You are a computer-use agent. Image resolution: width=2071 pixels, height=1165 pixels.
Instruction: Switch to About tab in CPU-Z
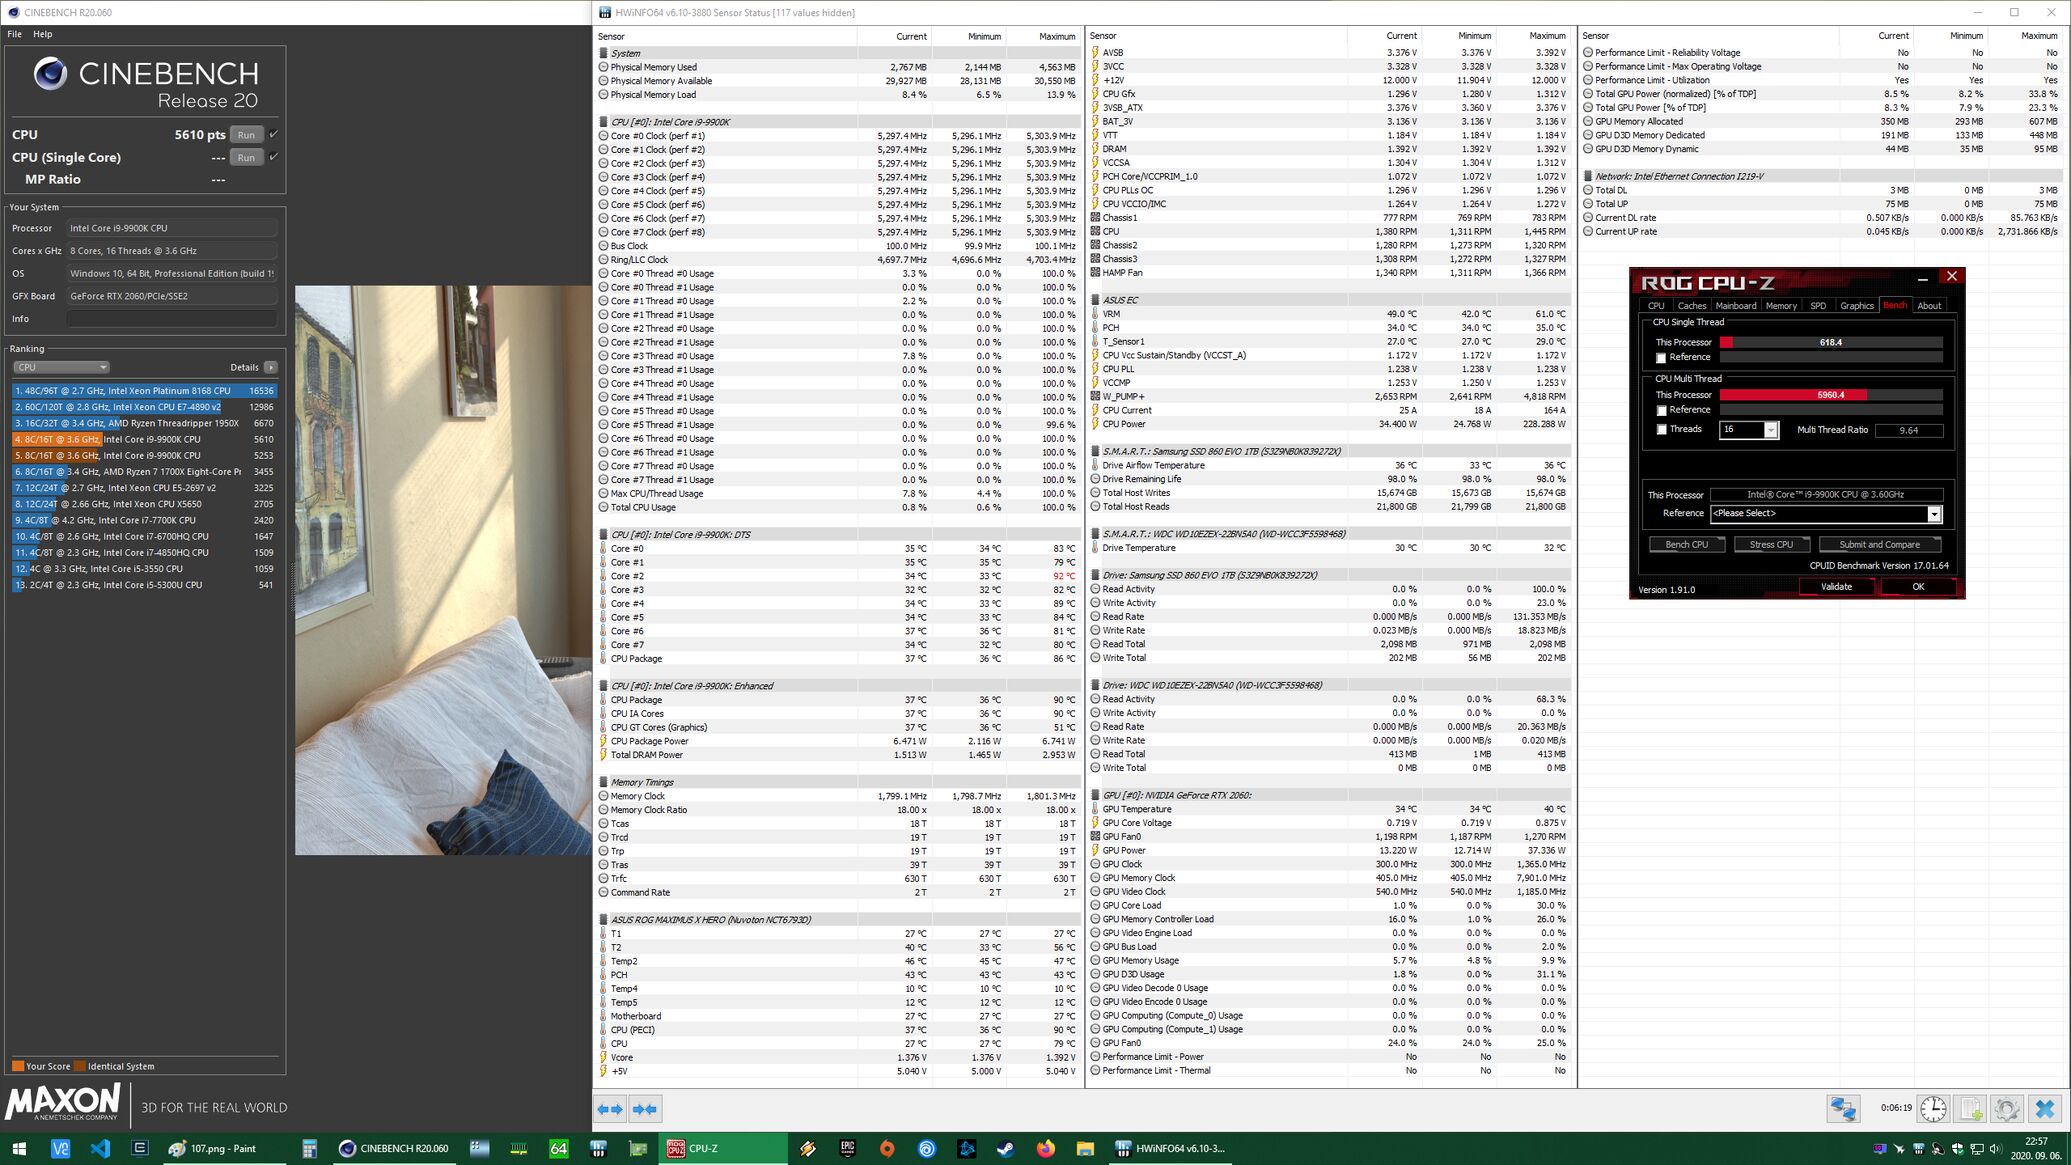1929,306
